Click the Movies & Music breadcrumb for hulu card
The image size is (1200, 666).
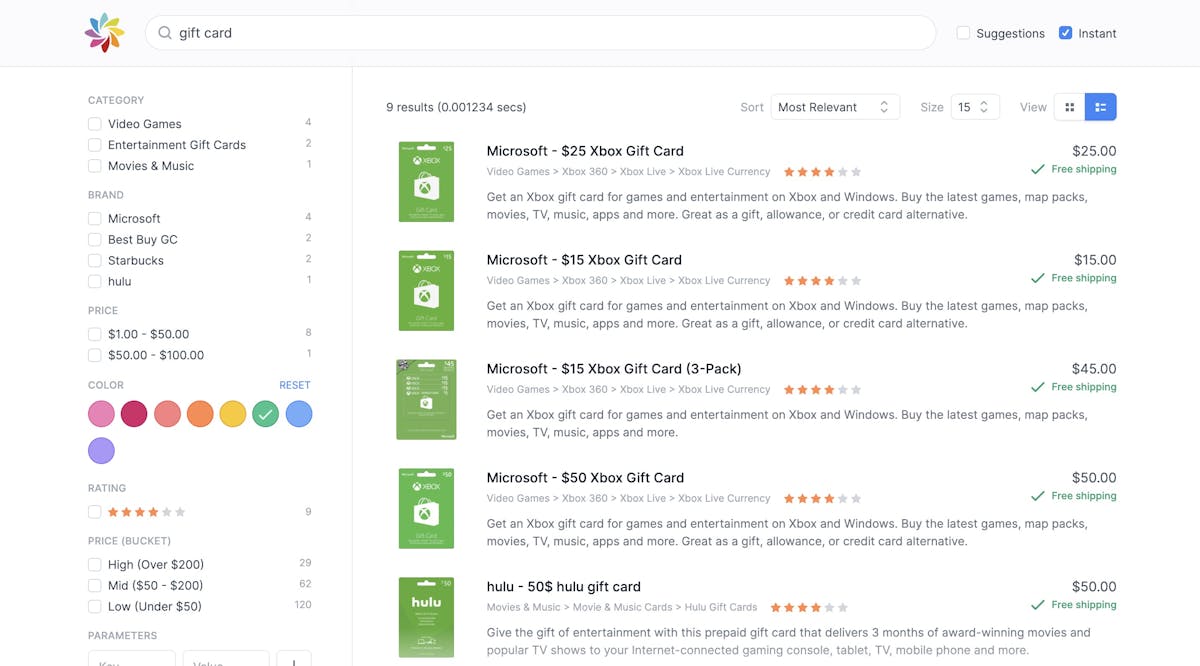[x=524, y=607]
